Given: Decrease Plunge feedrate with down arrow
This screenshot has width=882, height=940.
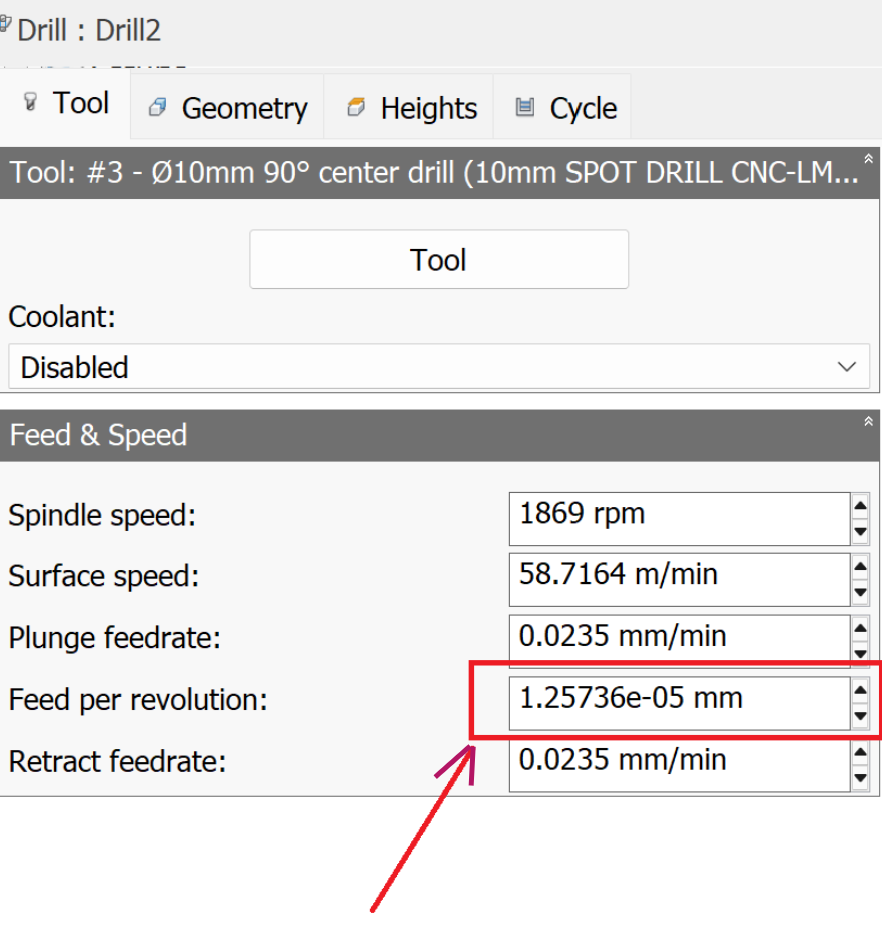Looking at the screenshot, I should click(x=860, y=653).
